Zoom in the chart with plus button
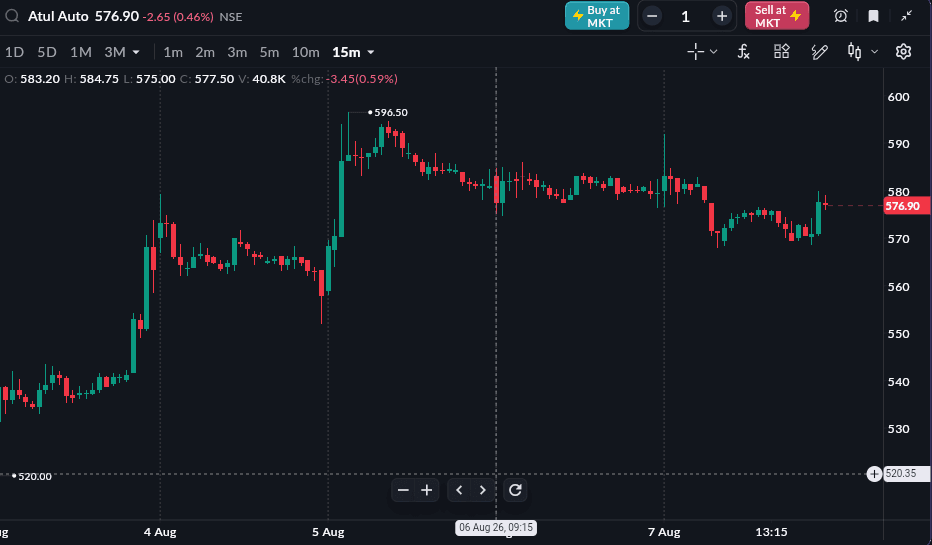932x545 pixels. point(427,490)
